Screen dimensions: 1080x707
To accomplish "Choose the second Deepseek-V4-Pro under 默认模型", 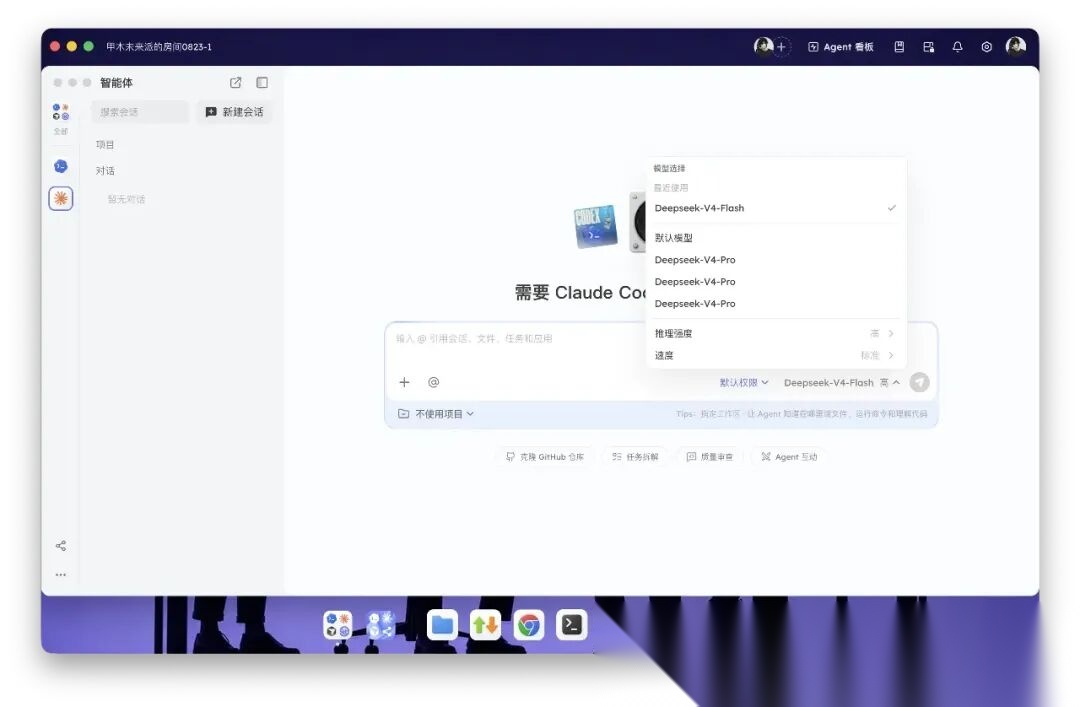I will (776, 282).
